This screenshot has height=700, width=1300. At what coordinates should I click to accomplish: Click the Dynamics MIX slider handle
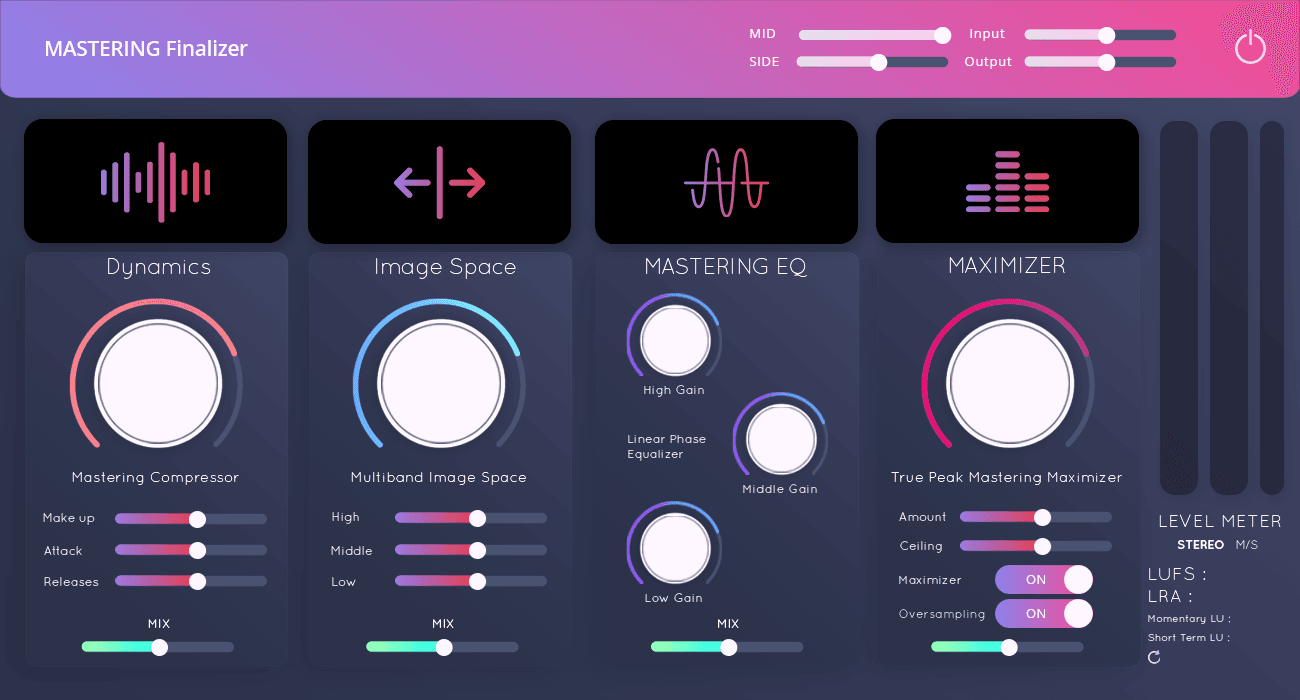(x=159, y=647)
